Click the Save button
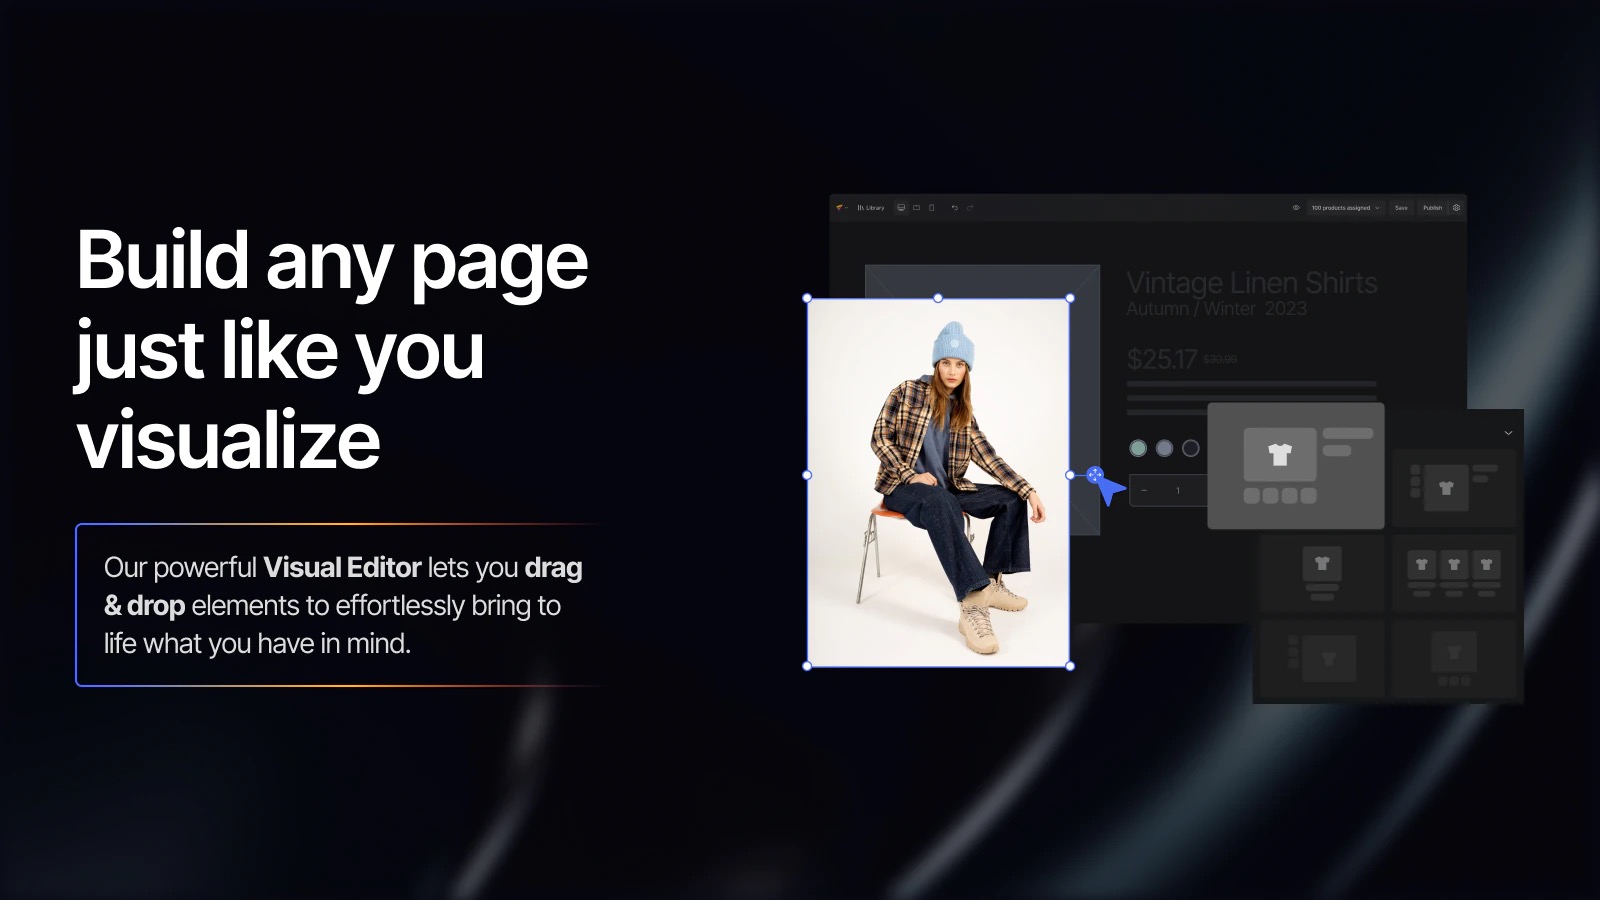Screen dimensions: 1600x900 pos(1401,208)
